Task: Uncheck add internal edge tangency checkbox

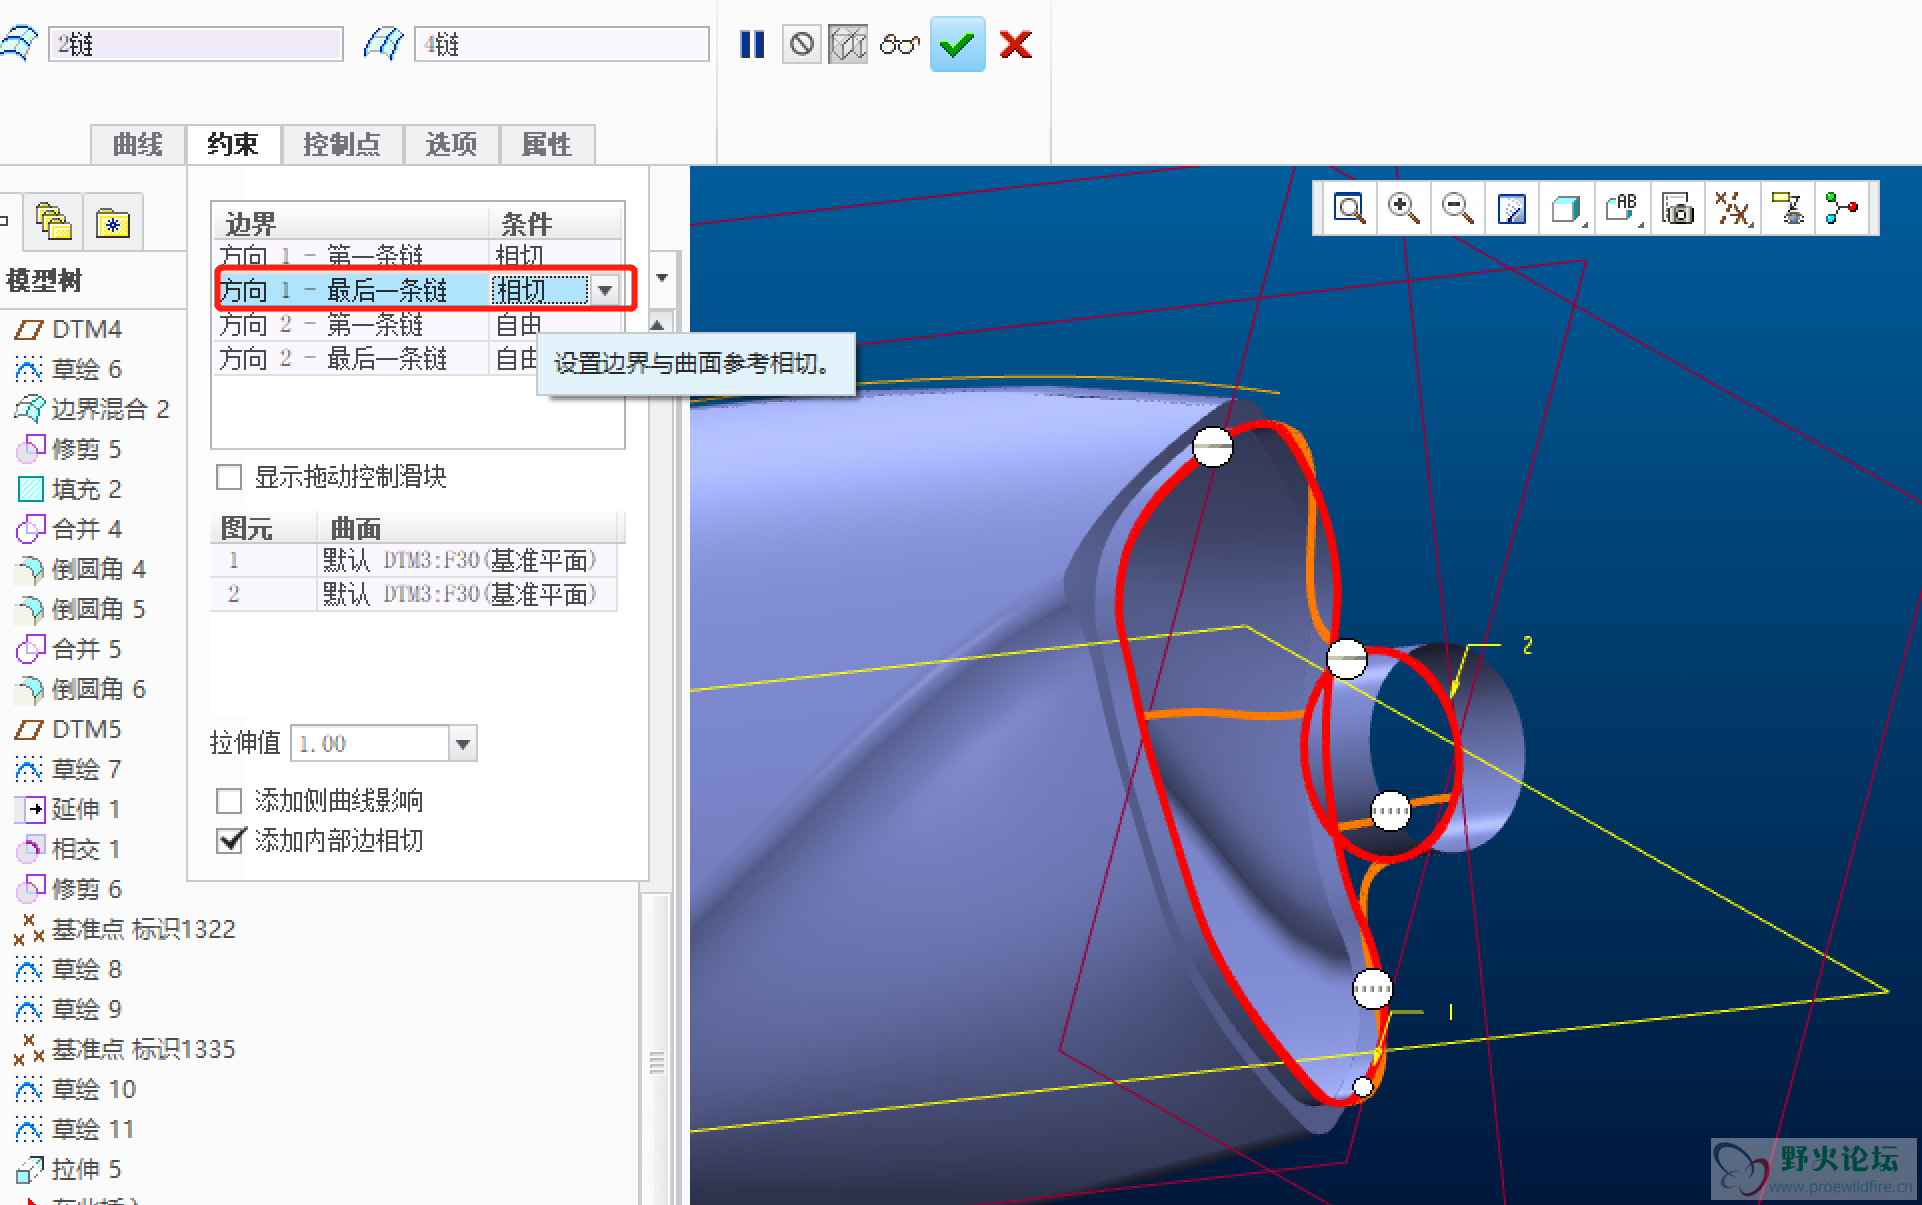Action: [x=230, y=841]
